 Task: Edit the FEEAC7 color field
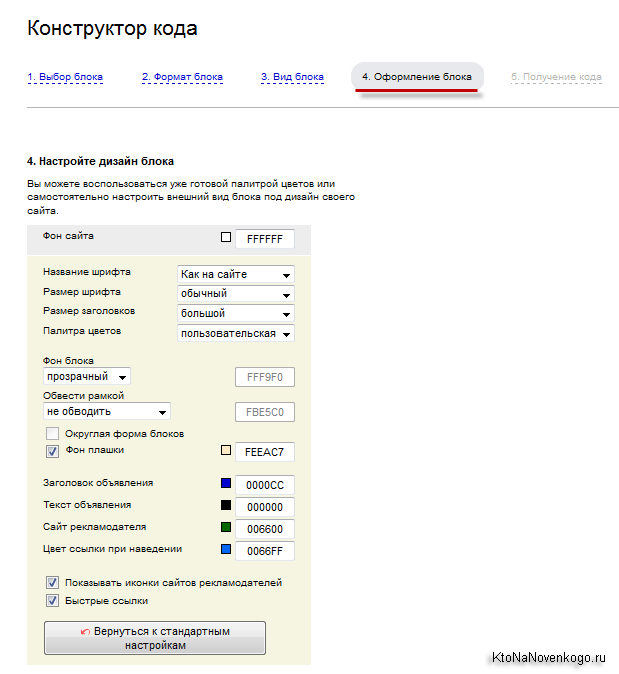tap(265, 452)
